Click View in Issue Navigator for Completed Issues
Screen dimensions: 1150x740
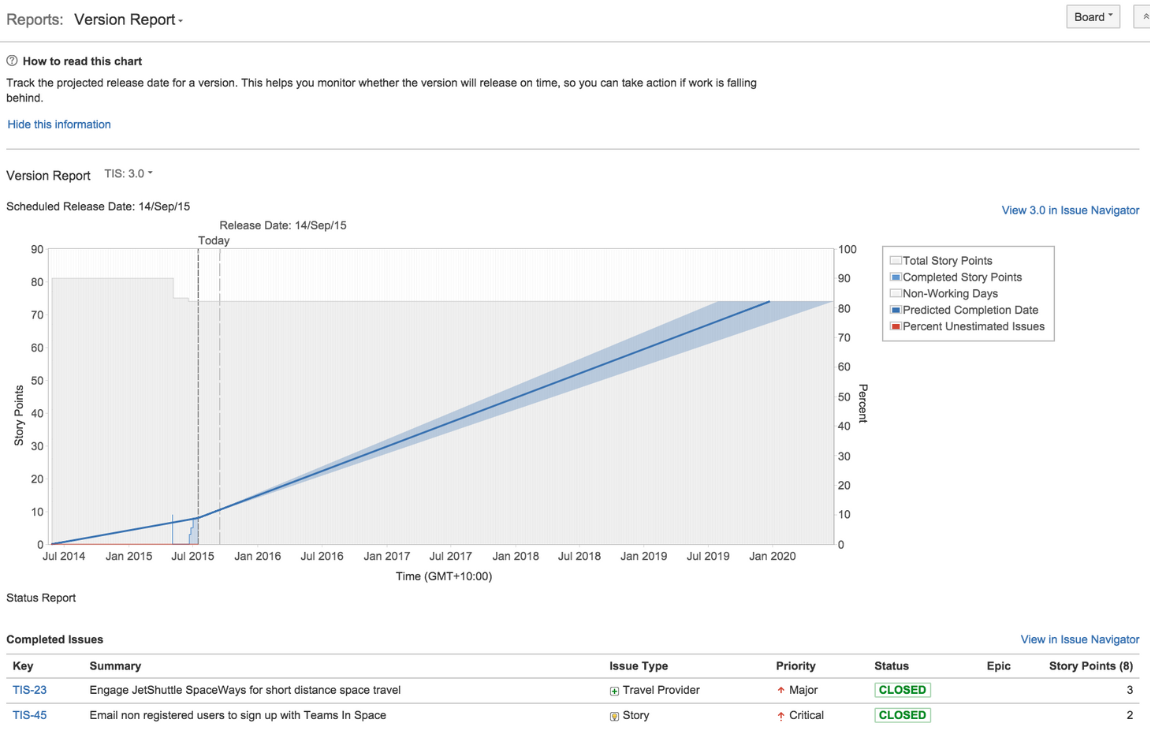pos(1079,639)
